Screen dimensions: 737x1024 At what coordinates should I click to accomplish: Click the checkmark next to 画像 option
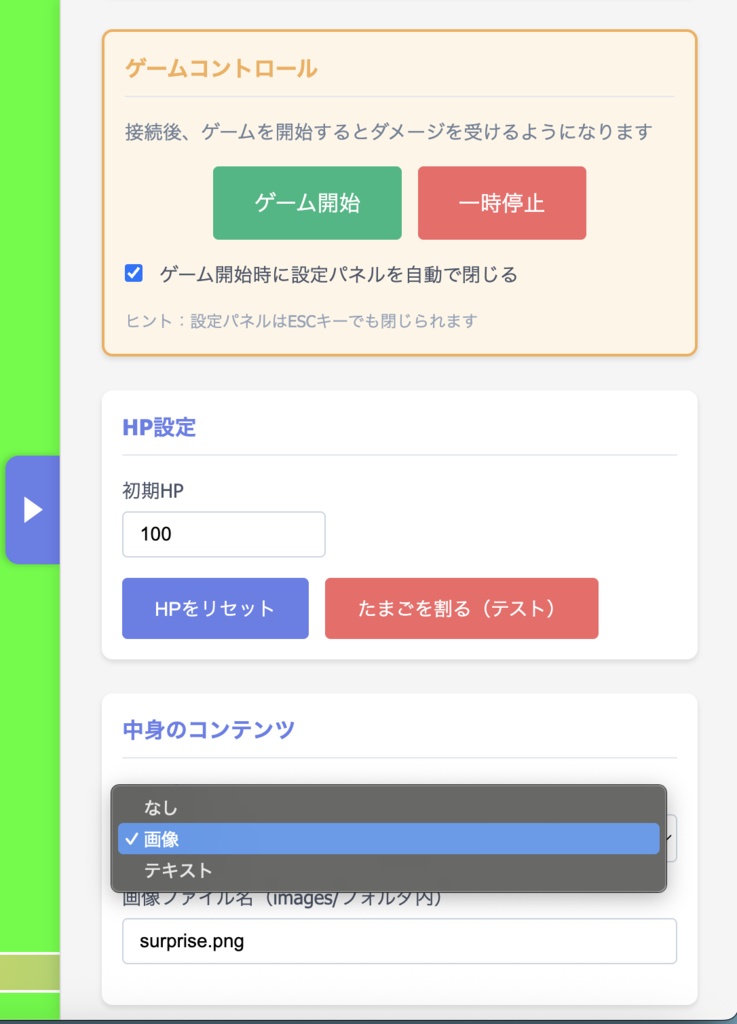pos(131,839)
